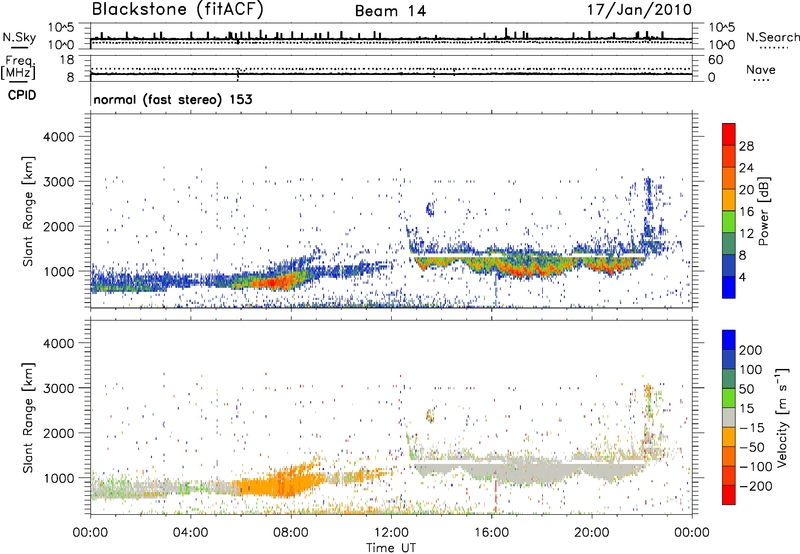Click the "04:00" time axis label

pos(190,533)
